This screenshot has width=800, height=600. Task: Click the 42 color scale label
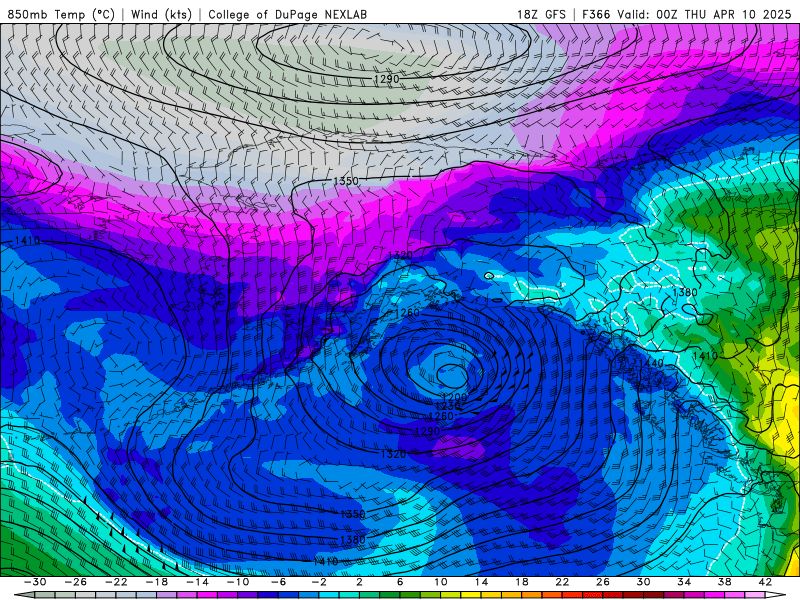pyautogui.click(x=765, y=582)
